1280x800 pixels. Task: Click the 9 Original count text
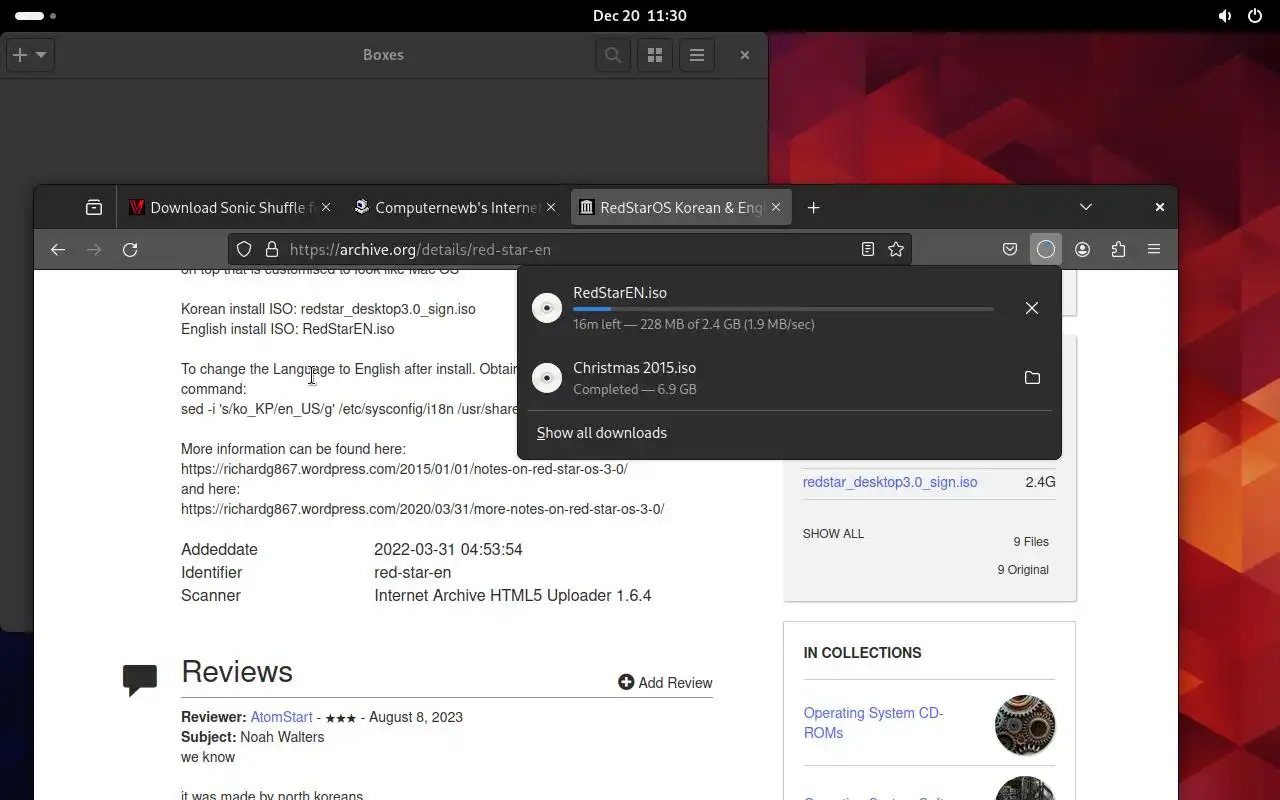pyautogui.click(x=1023, y=570)
